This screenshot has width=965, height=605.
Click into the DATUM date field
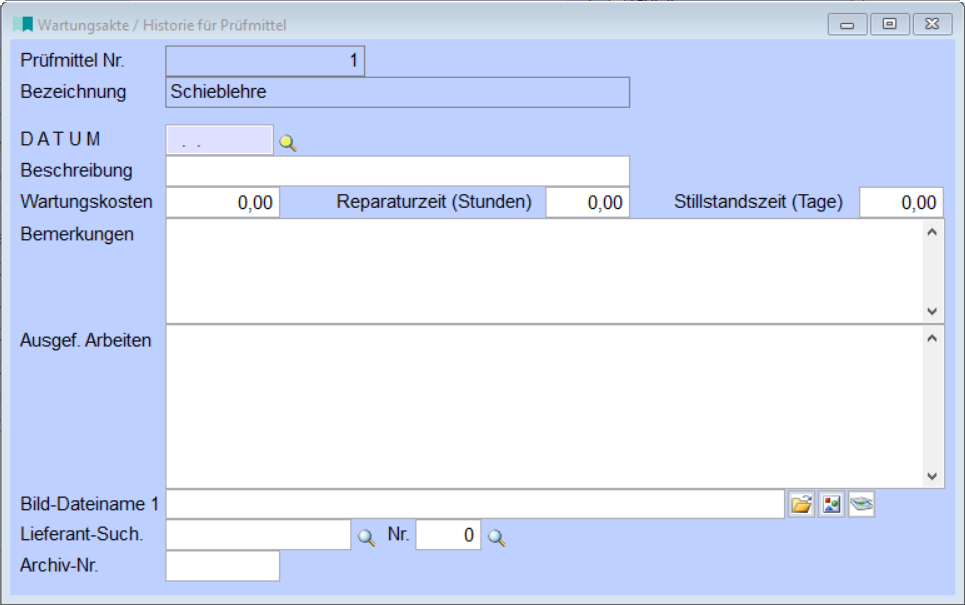(219, 141)
